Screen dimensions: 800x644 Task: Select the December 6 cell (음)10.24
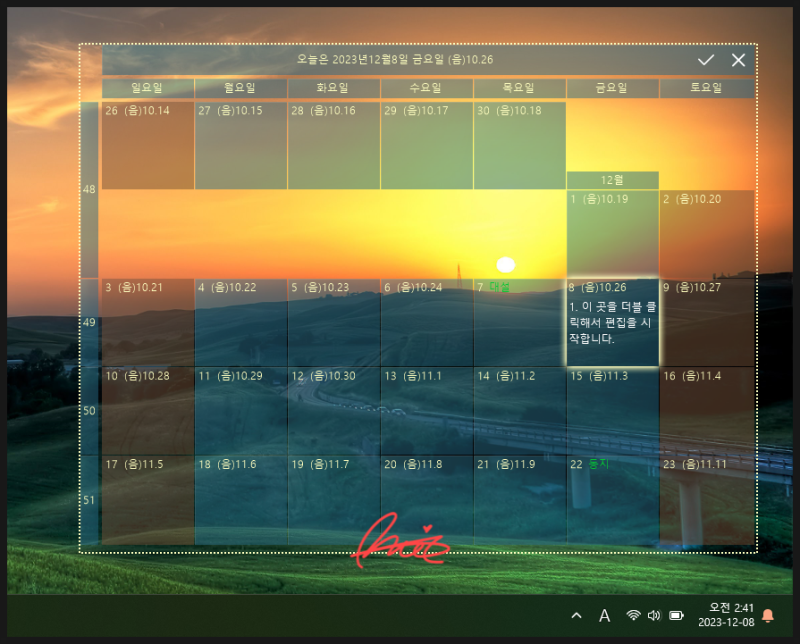point(427,323)
